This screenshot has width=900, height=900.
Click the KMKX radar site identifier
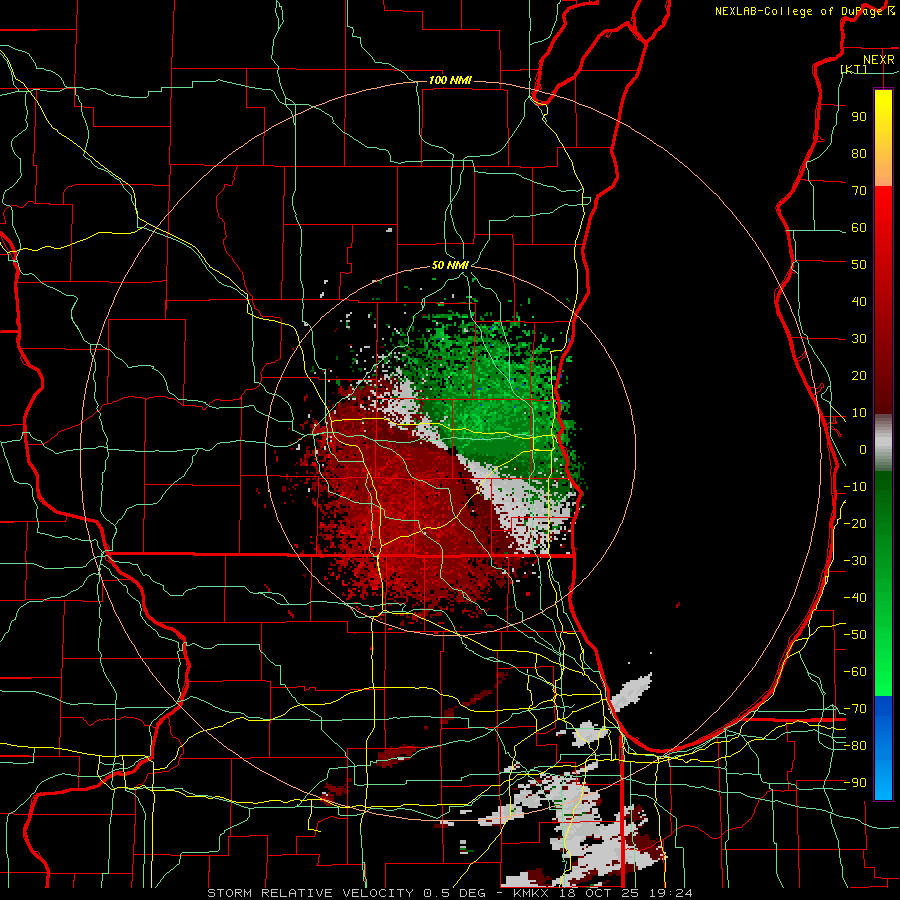click(532, 893)
